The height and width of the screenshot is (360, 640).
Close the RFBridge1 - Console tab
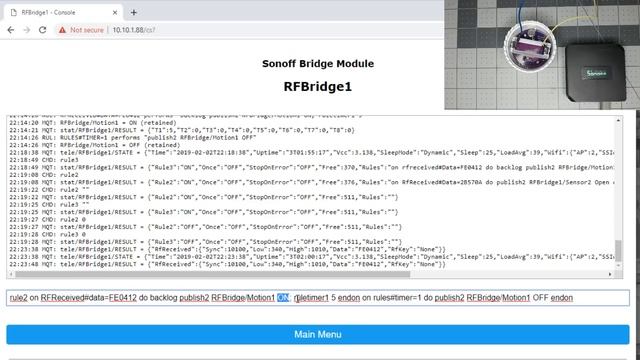click(x=115, y=13)
